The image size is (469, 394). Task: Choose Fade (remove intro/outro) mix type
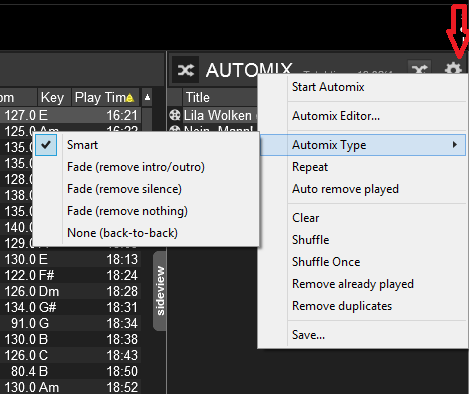pos(147,167)
